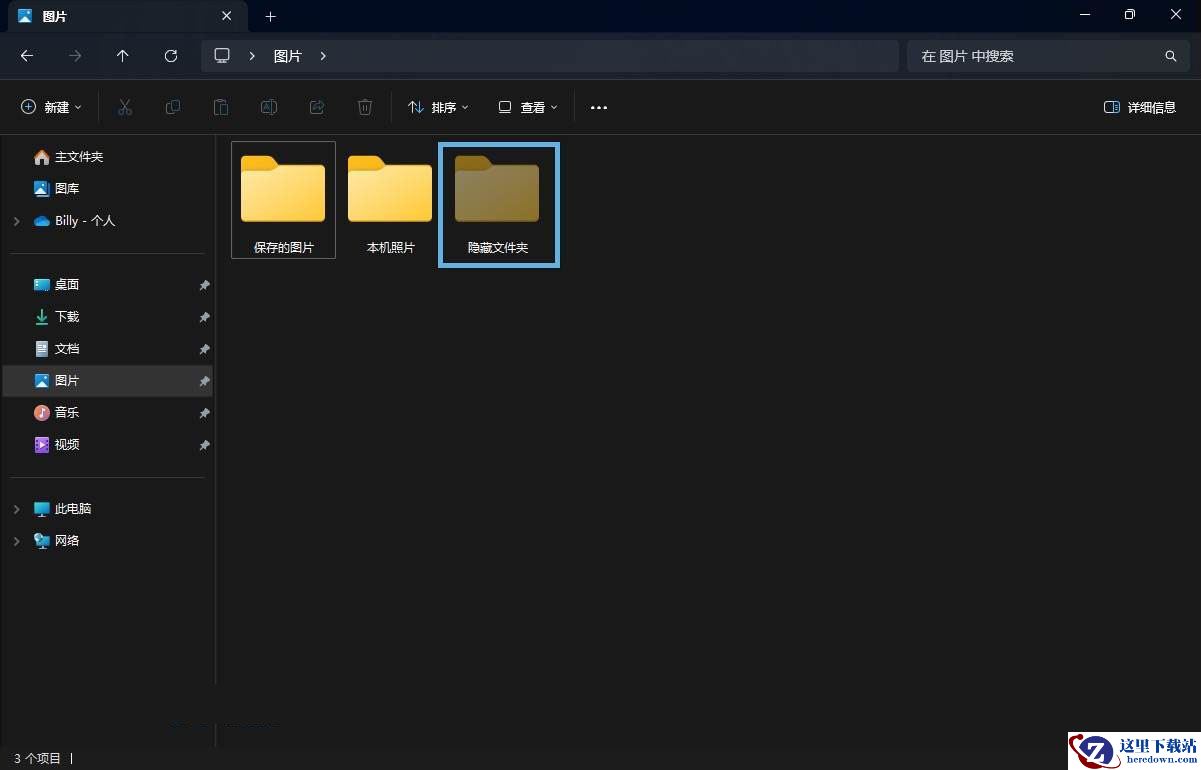
Task: Click 图片 in the address bar path
Action: pyautogui.click(x=288, y=56)
